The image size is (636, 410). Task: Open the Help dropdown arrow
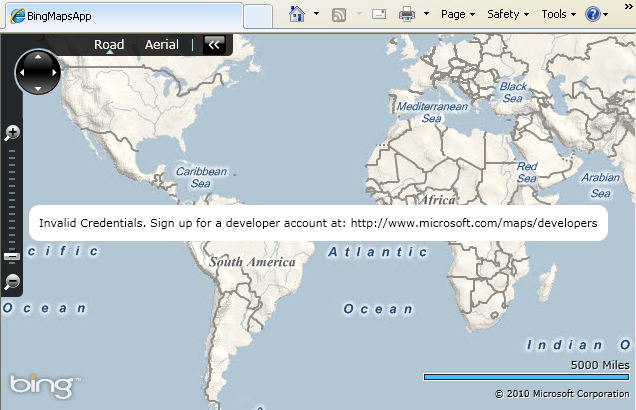pos(606,15)
